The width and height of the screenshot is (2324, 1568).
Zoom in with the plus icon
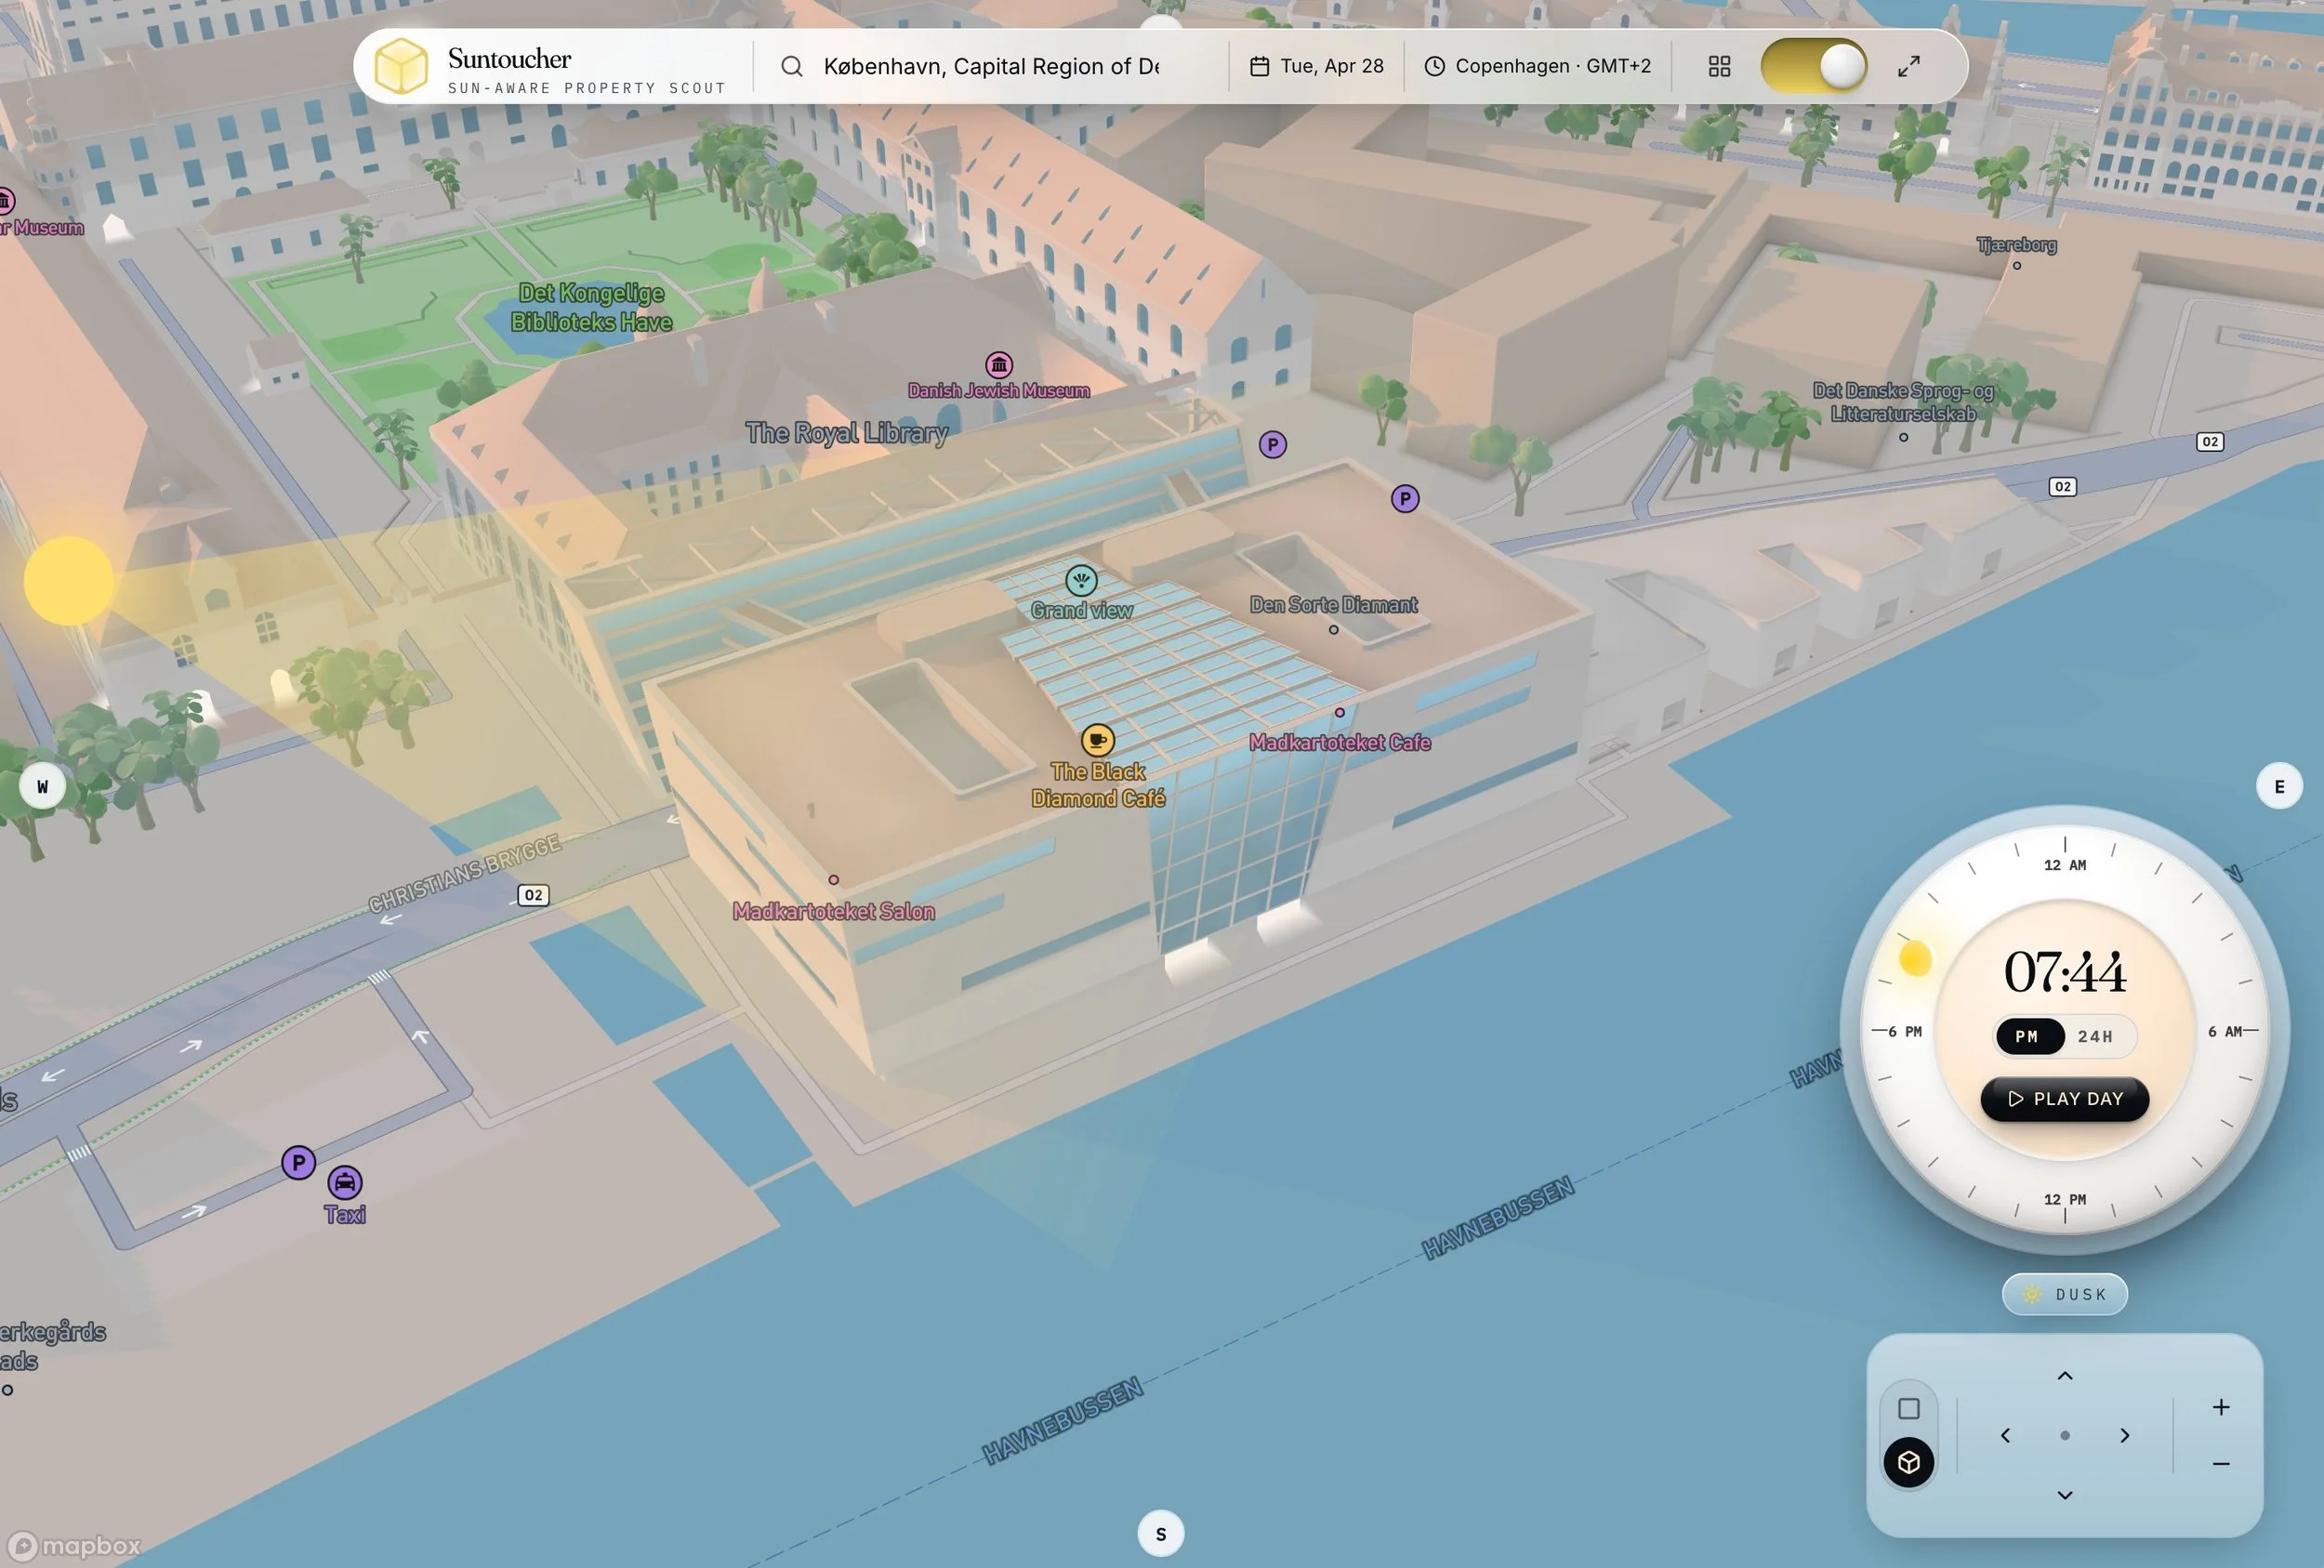pyautogui.click(x=2220, y=1407)
